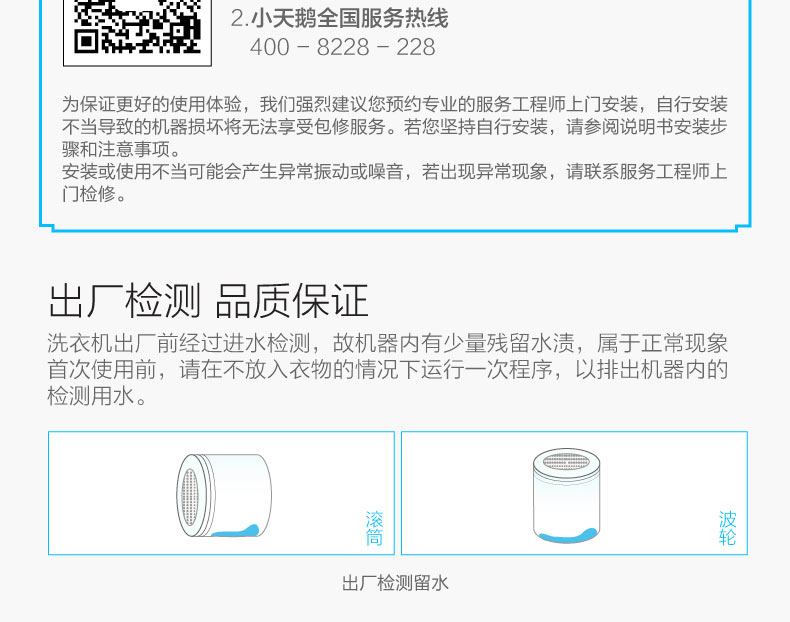Click the blue water pool in drum image

click(235, 531)
